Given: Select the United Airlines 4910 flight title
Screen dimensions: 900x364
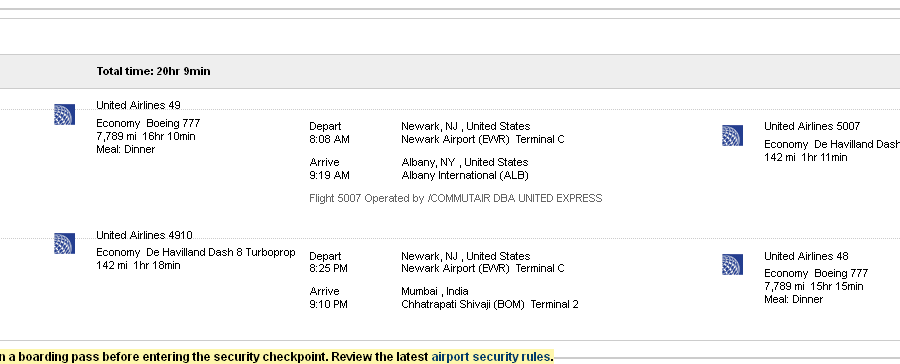Looking at the screenshot, I should pyautogui.click(x=144, y=235).
